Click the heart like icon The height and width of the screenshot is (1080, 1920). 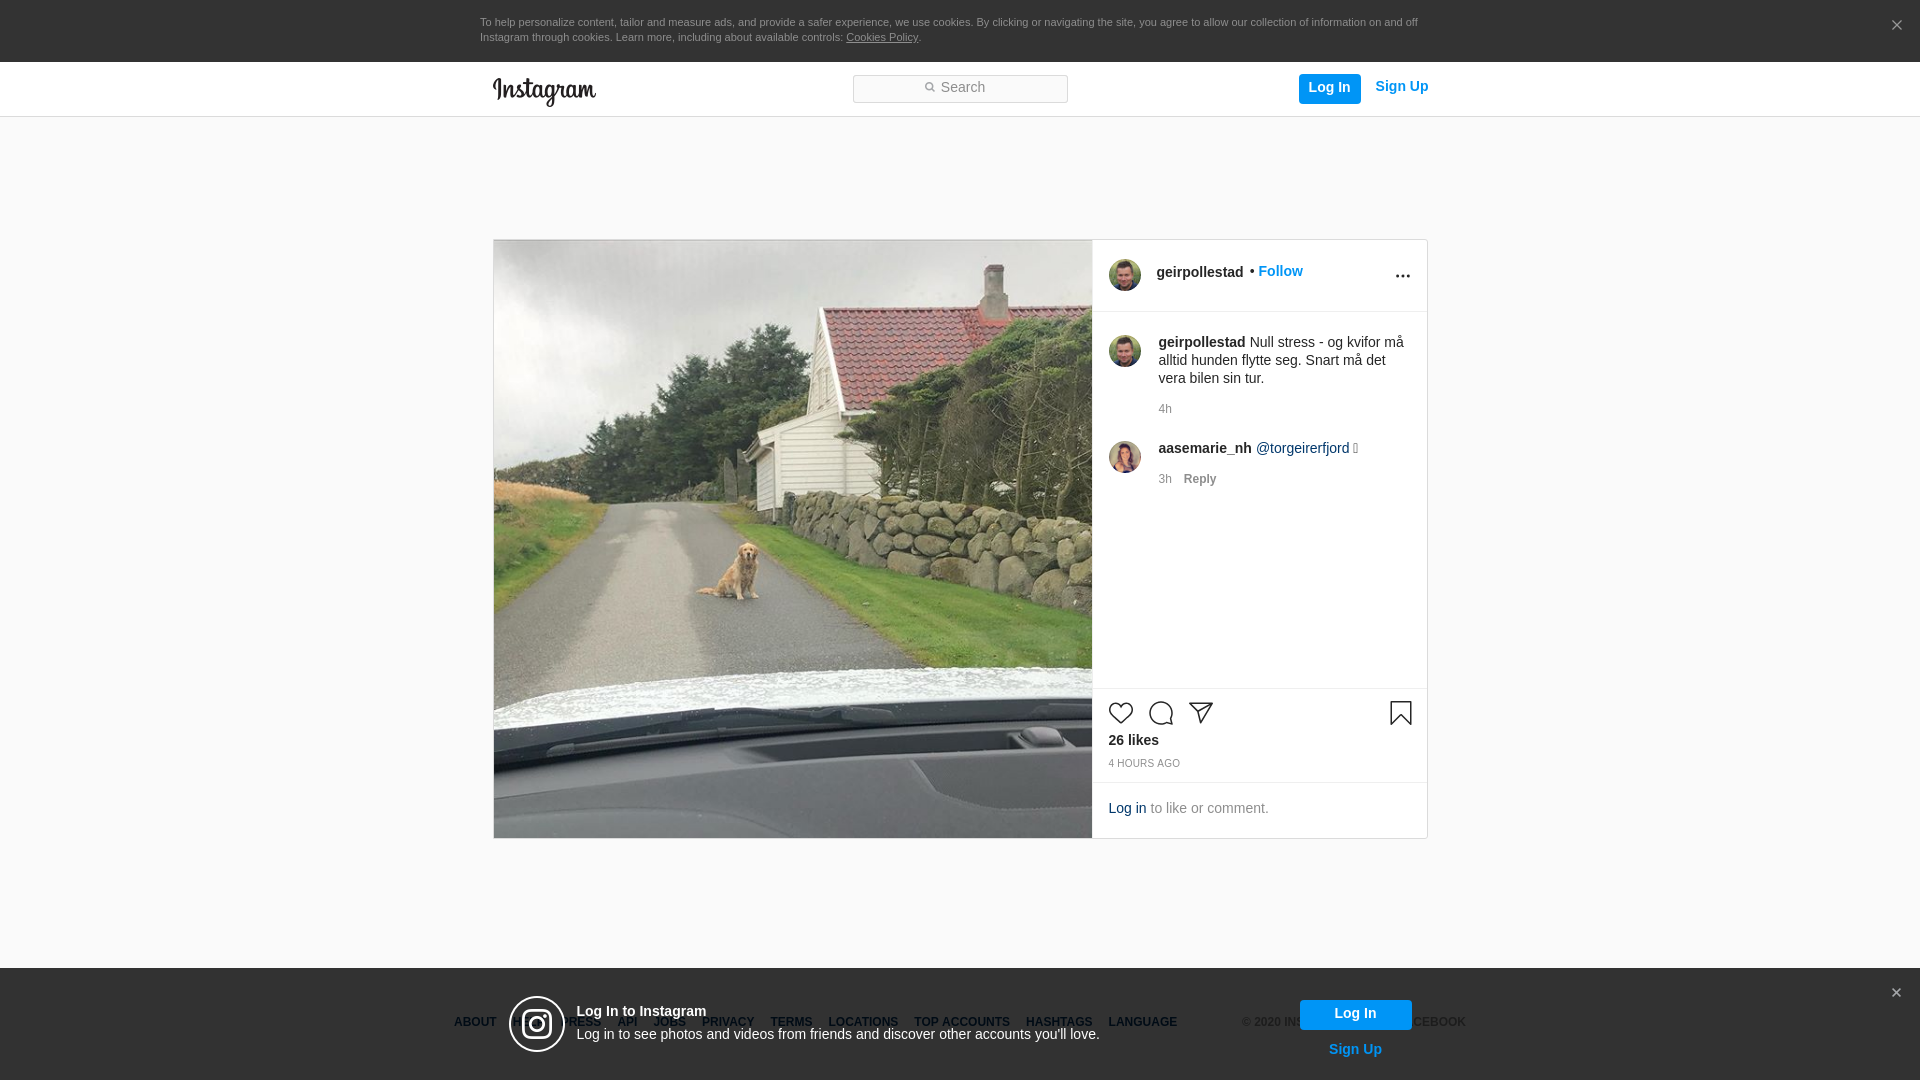[x=1121, y=713]
